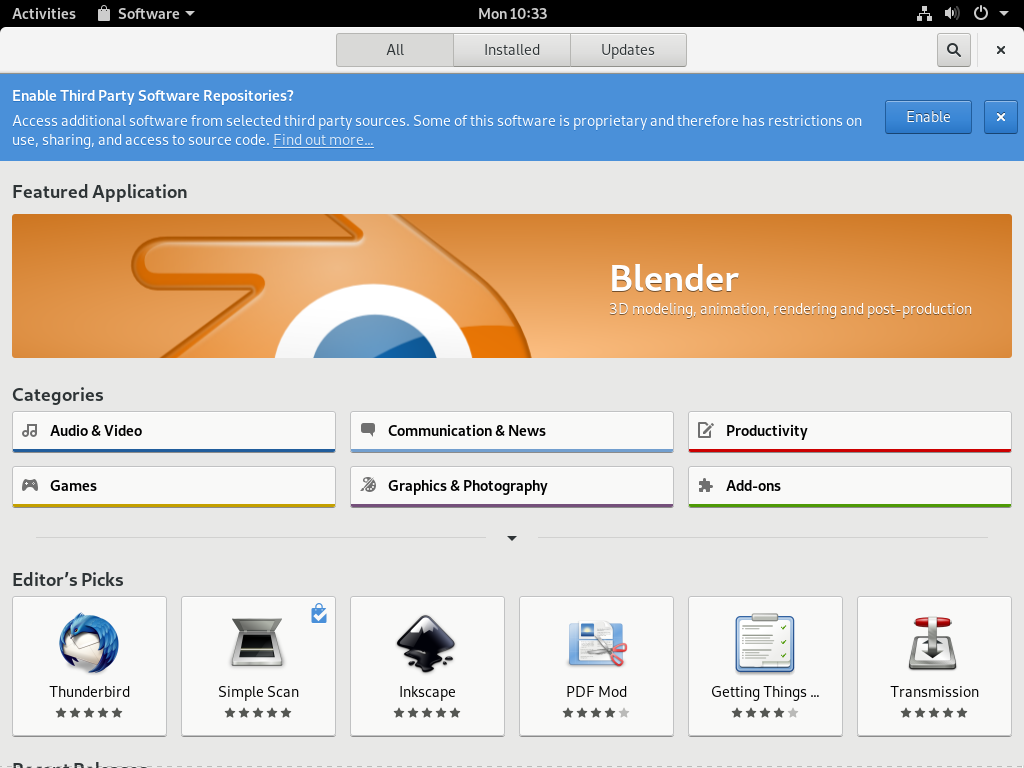Viewport: 1024px width, 768px height.
Task: Open the Simple Scan scanner icon
Action: coord(257,642)
